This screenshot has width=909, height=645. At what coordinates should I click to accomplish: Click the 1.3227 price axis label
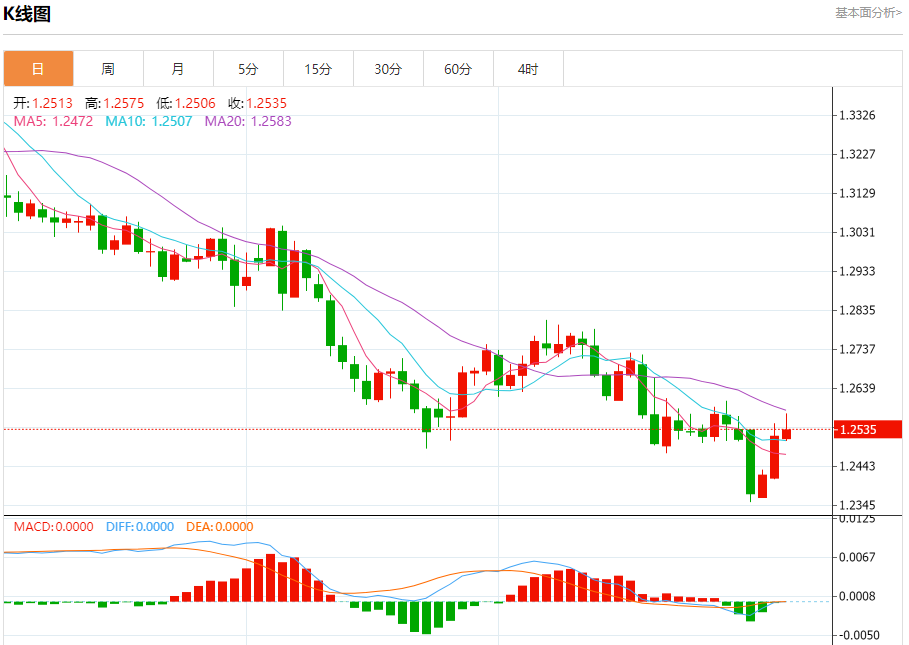coord(857,154)
